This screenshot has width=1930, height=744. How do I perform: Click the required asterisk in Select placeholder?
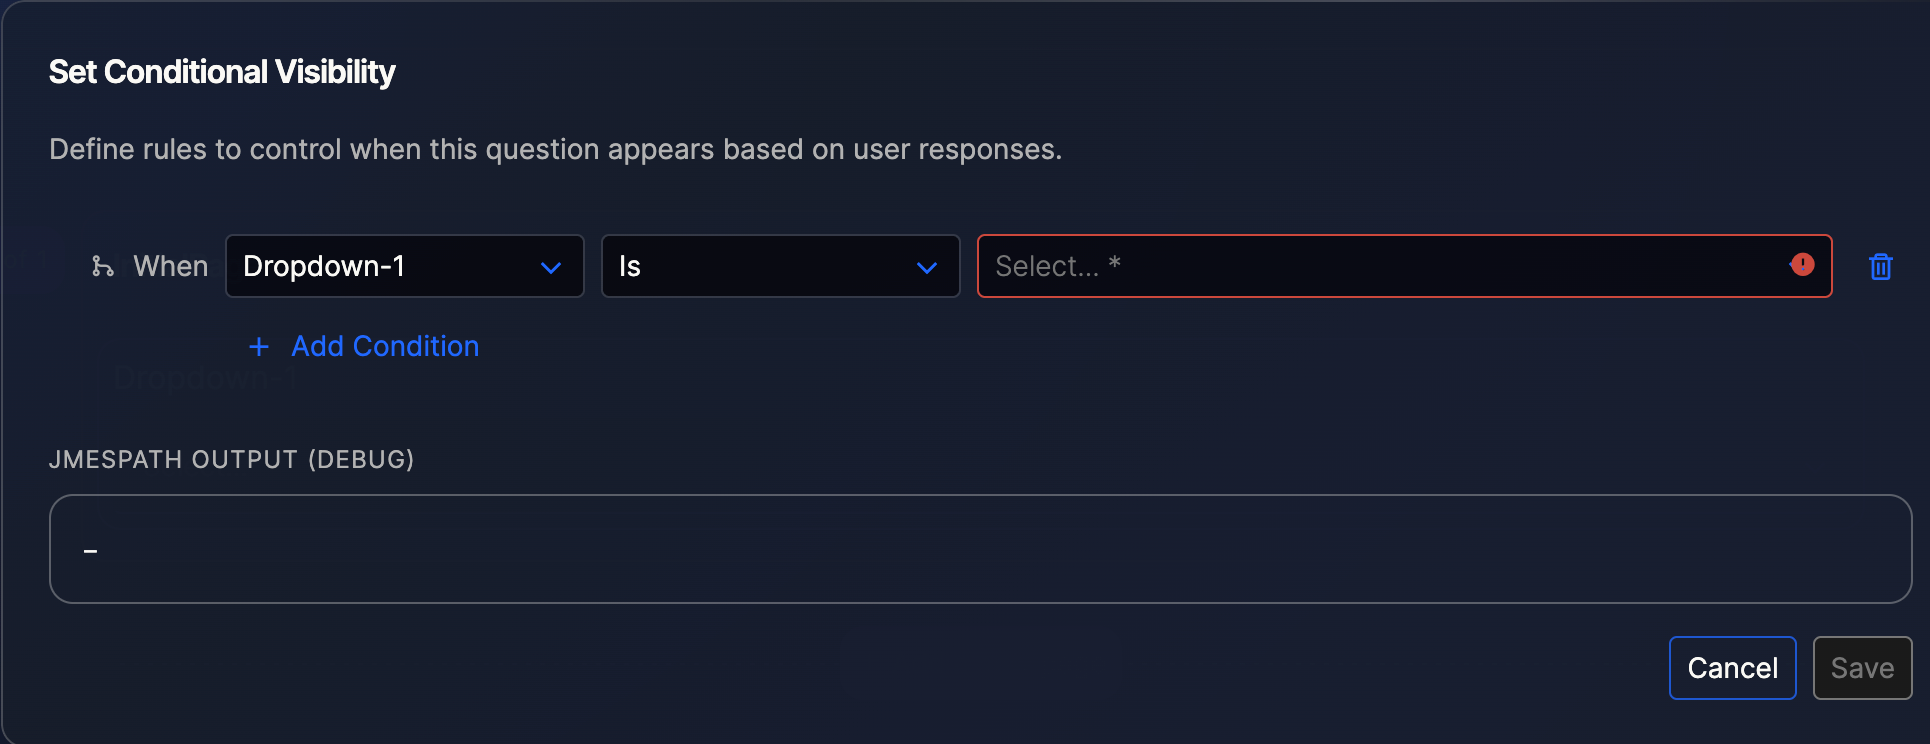click(x=1114, y=263)
